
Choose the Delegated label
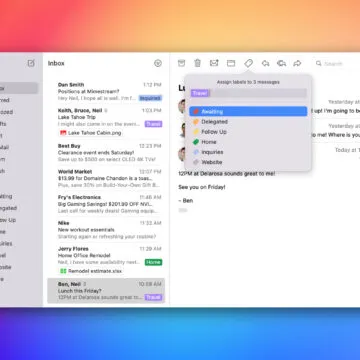click(248, 122)
